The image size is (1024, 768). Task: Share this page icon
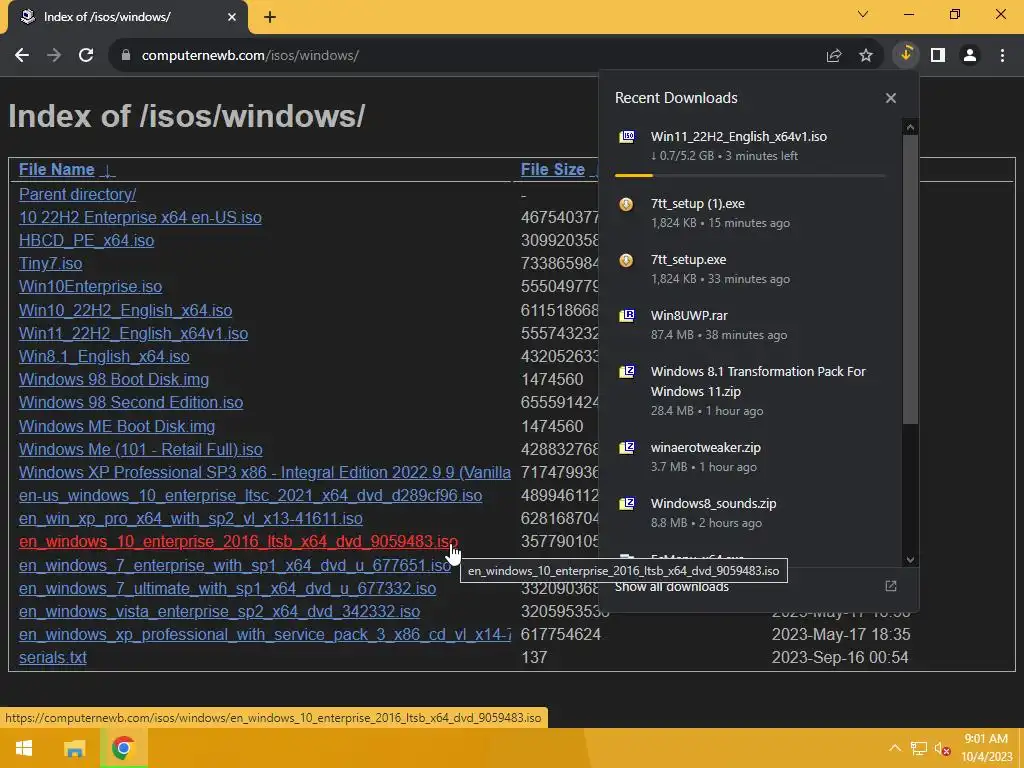click(x=833, y=56)
